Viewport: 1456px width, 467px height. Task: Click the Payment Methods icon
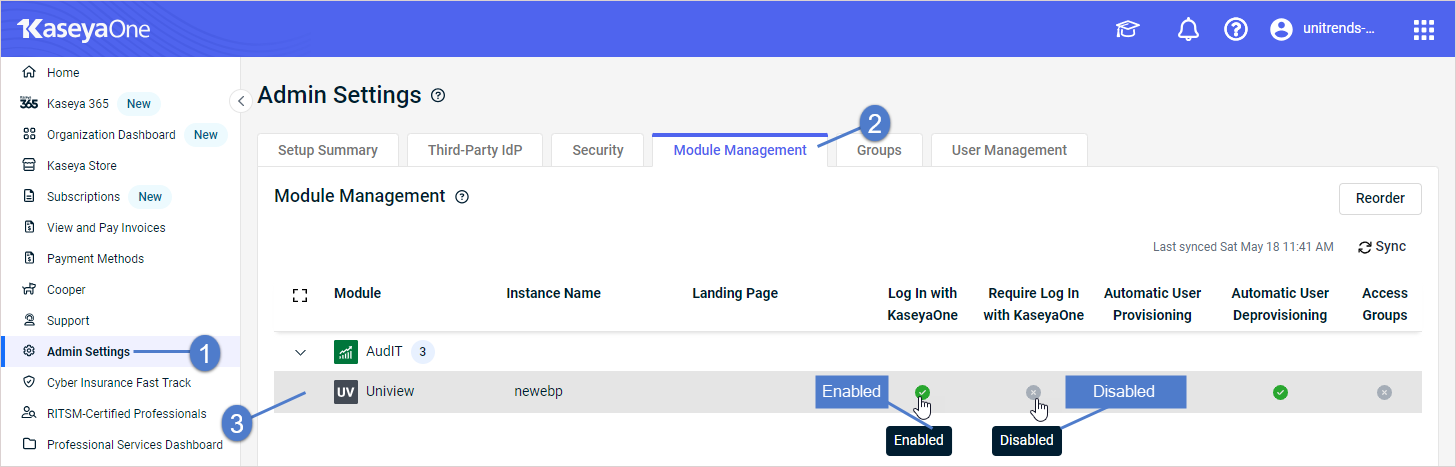(x=29, y=258)
